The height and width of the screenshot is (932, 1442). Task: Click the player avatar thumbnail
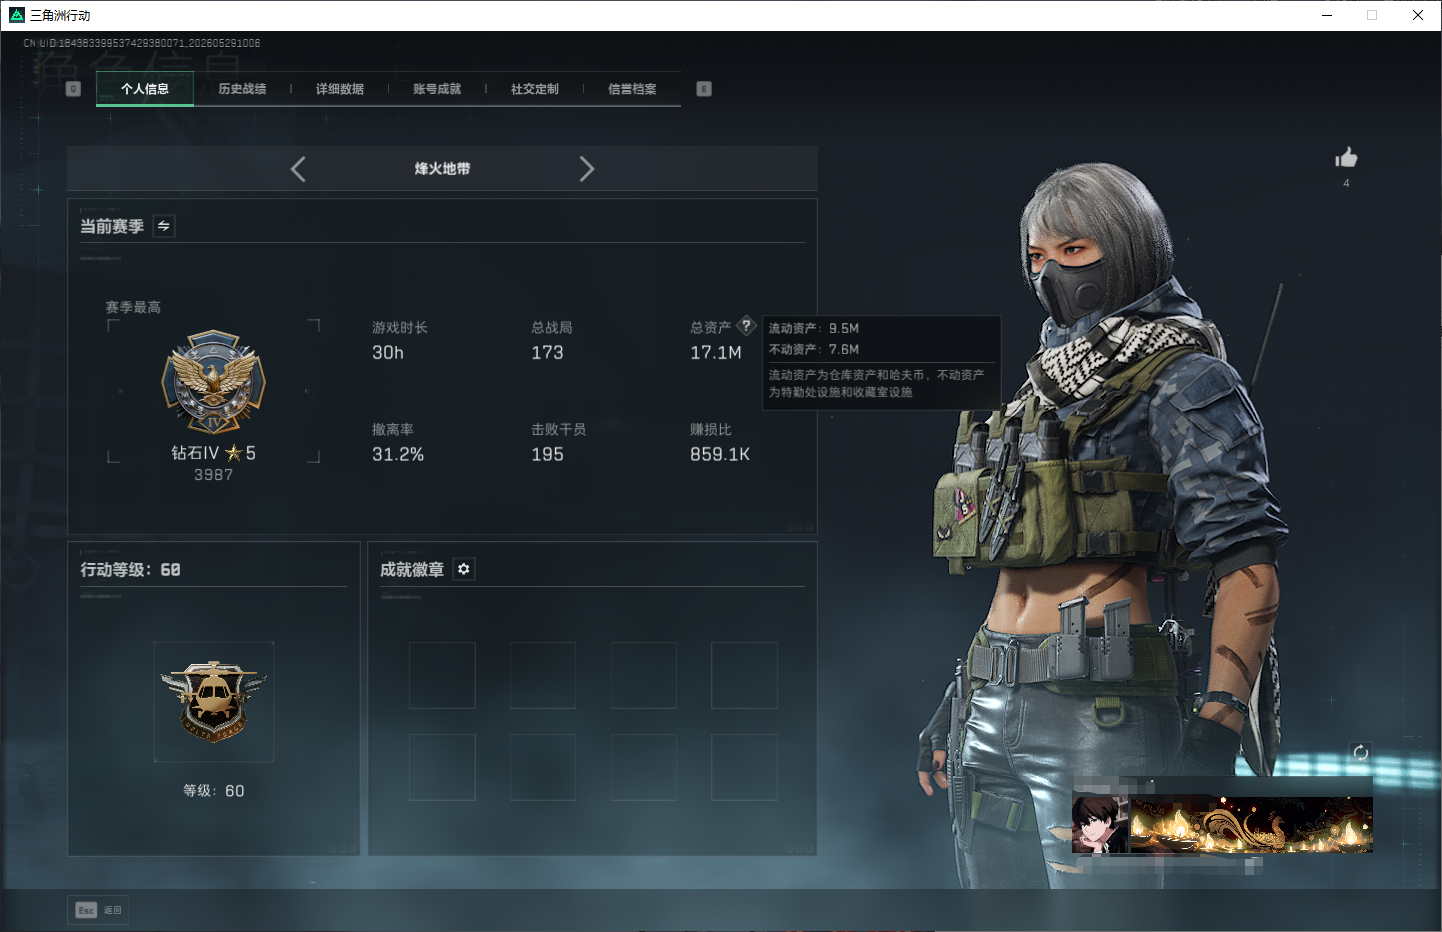(x=1100, y=824)
